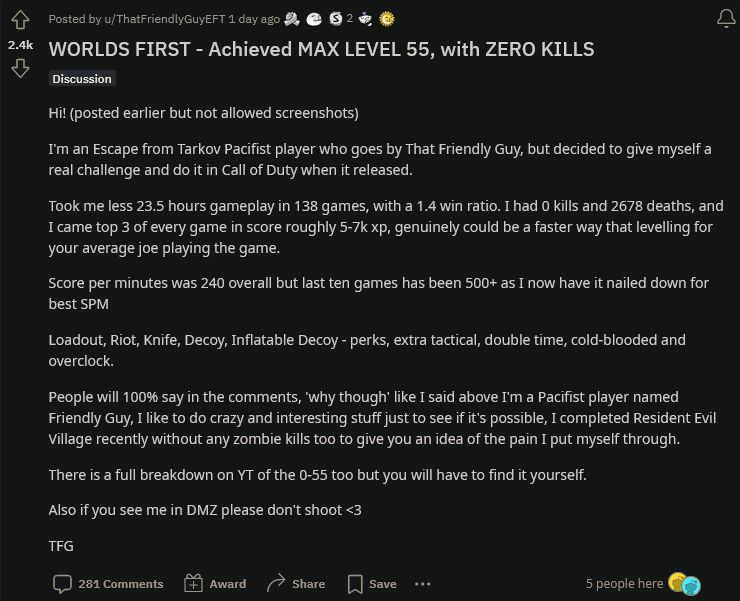Viewport: 740px width, 601px height.
Task: Click the gift box Award icon
Action: tap(193, 584)
